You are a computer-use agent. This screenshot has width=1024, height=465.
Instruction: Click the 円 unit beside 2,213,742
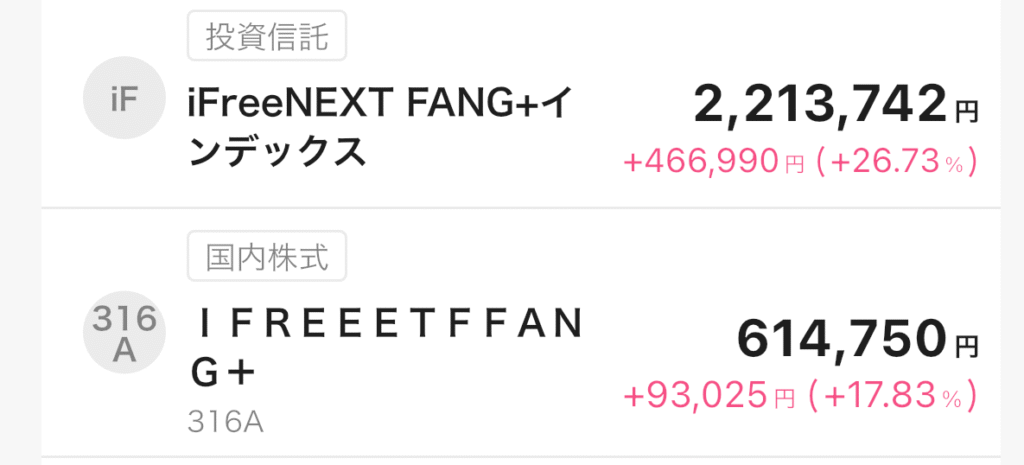click(965, 111)
